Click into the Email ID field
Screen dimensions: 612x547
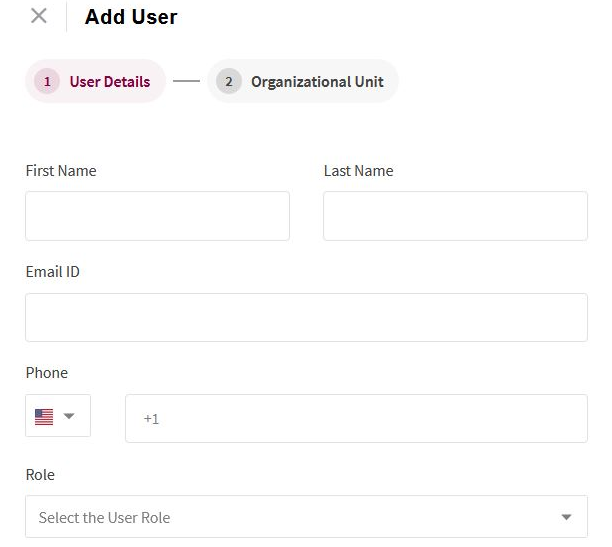point(306,317)
